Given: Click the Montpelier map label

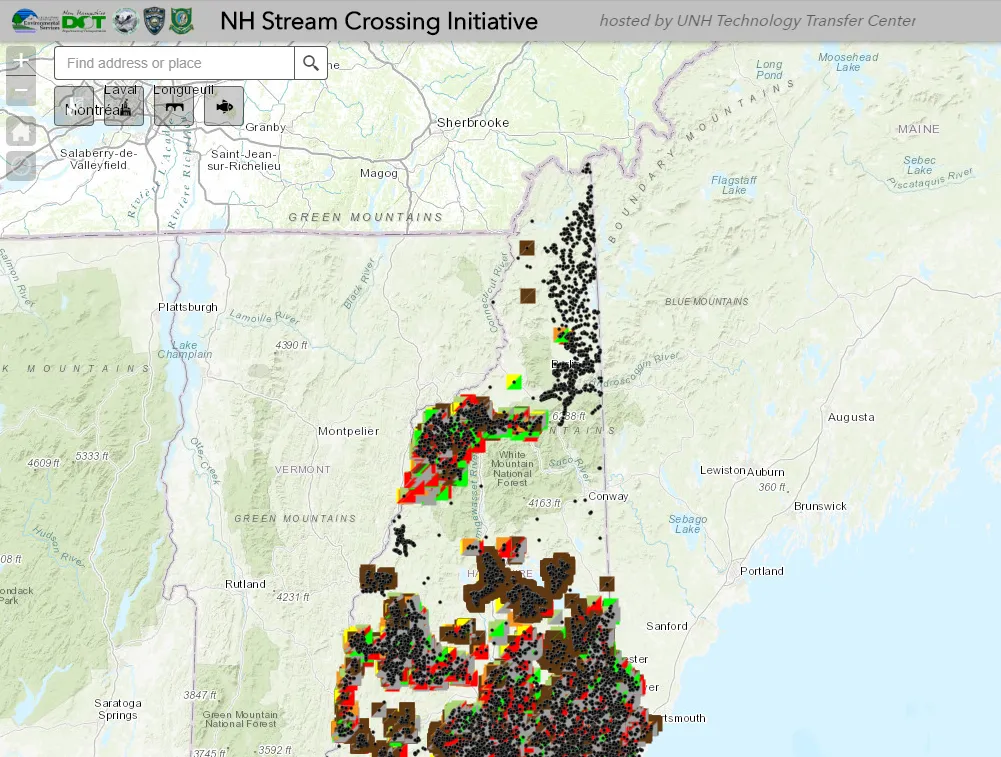Looking at the screenshot, I should point(349,431).
